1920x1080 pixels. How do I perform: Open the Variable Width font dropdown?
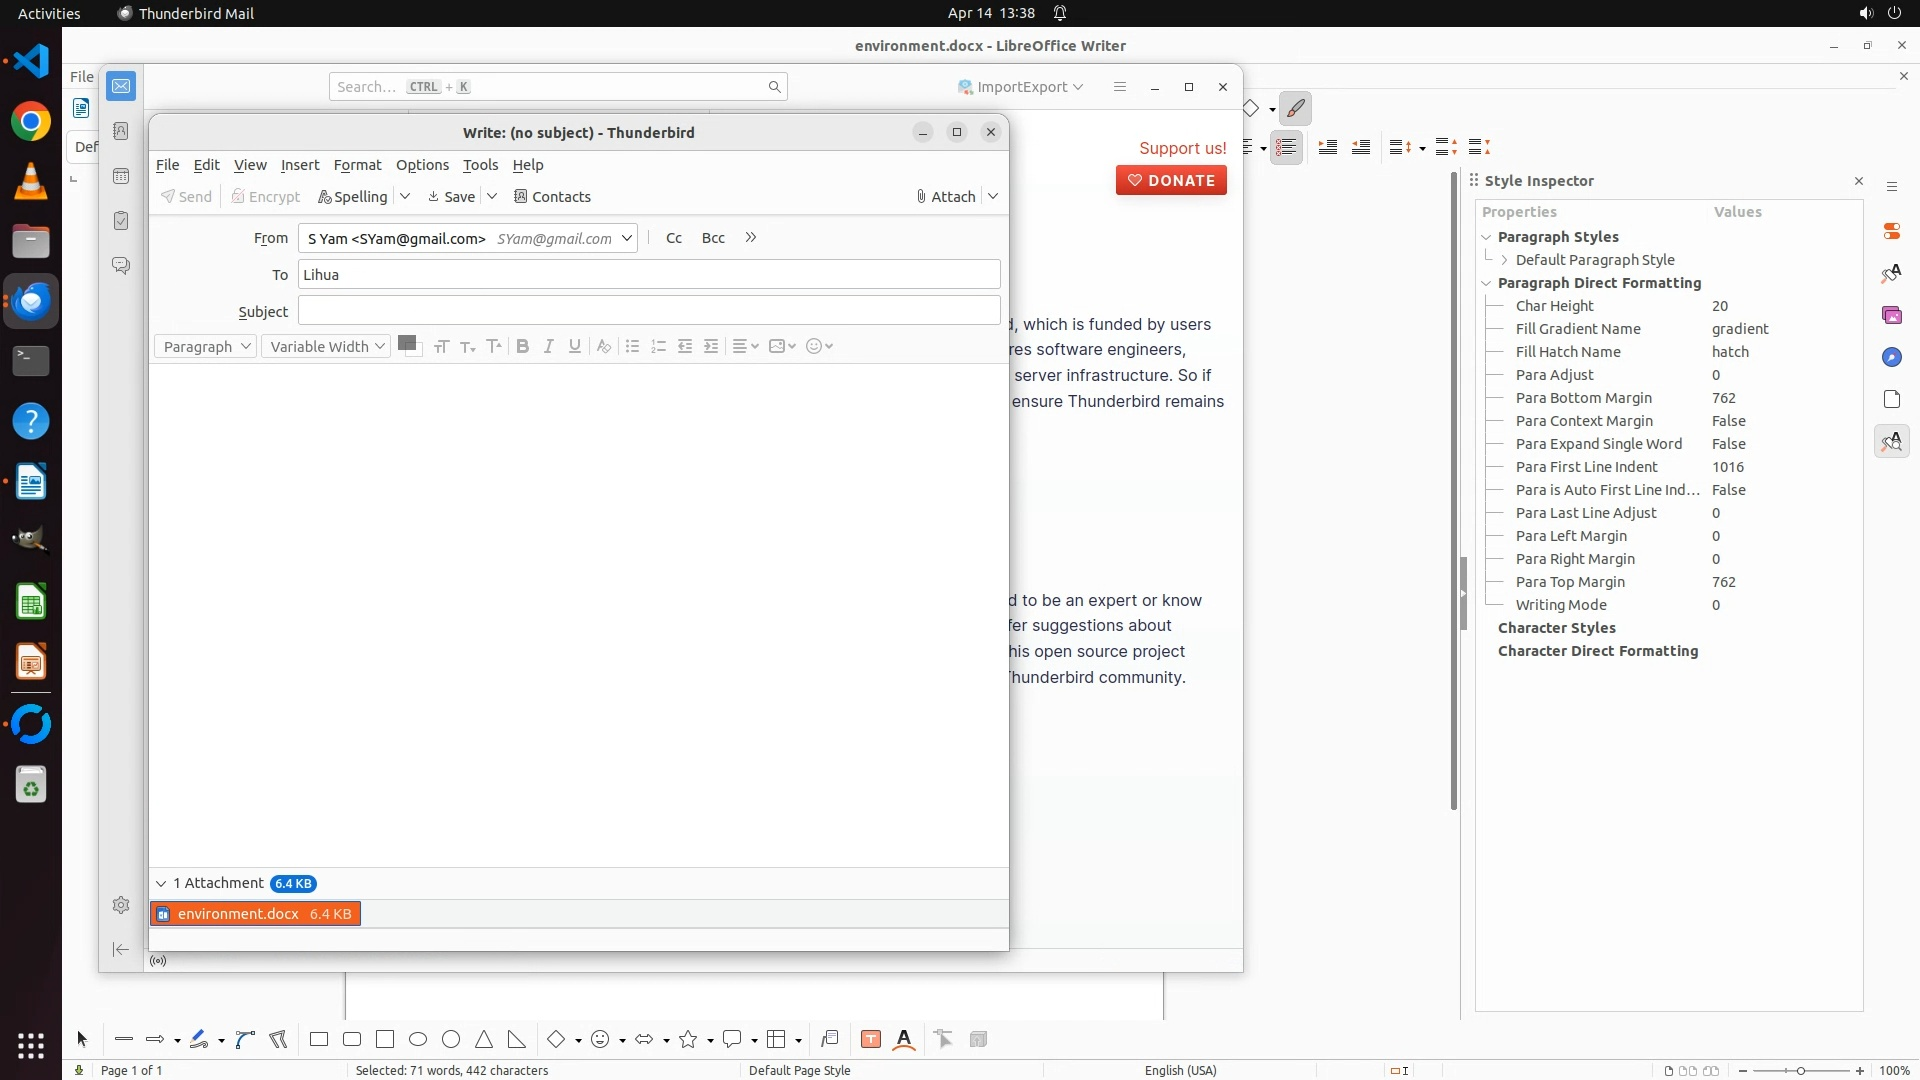click(x=326, y=346)
